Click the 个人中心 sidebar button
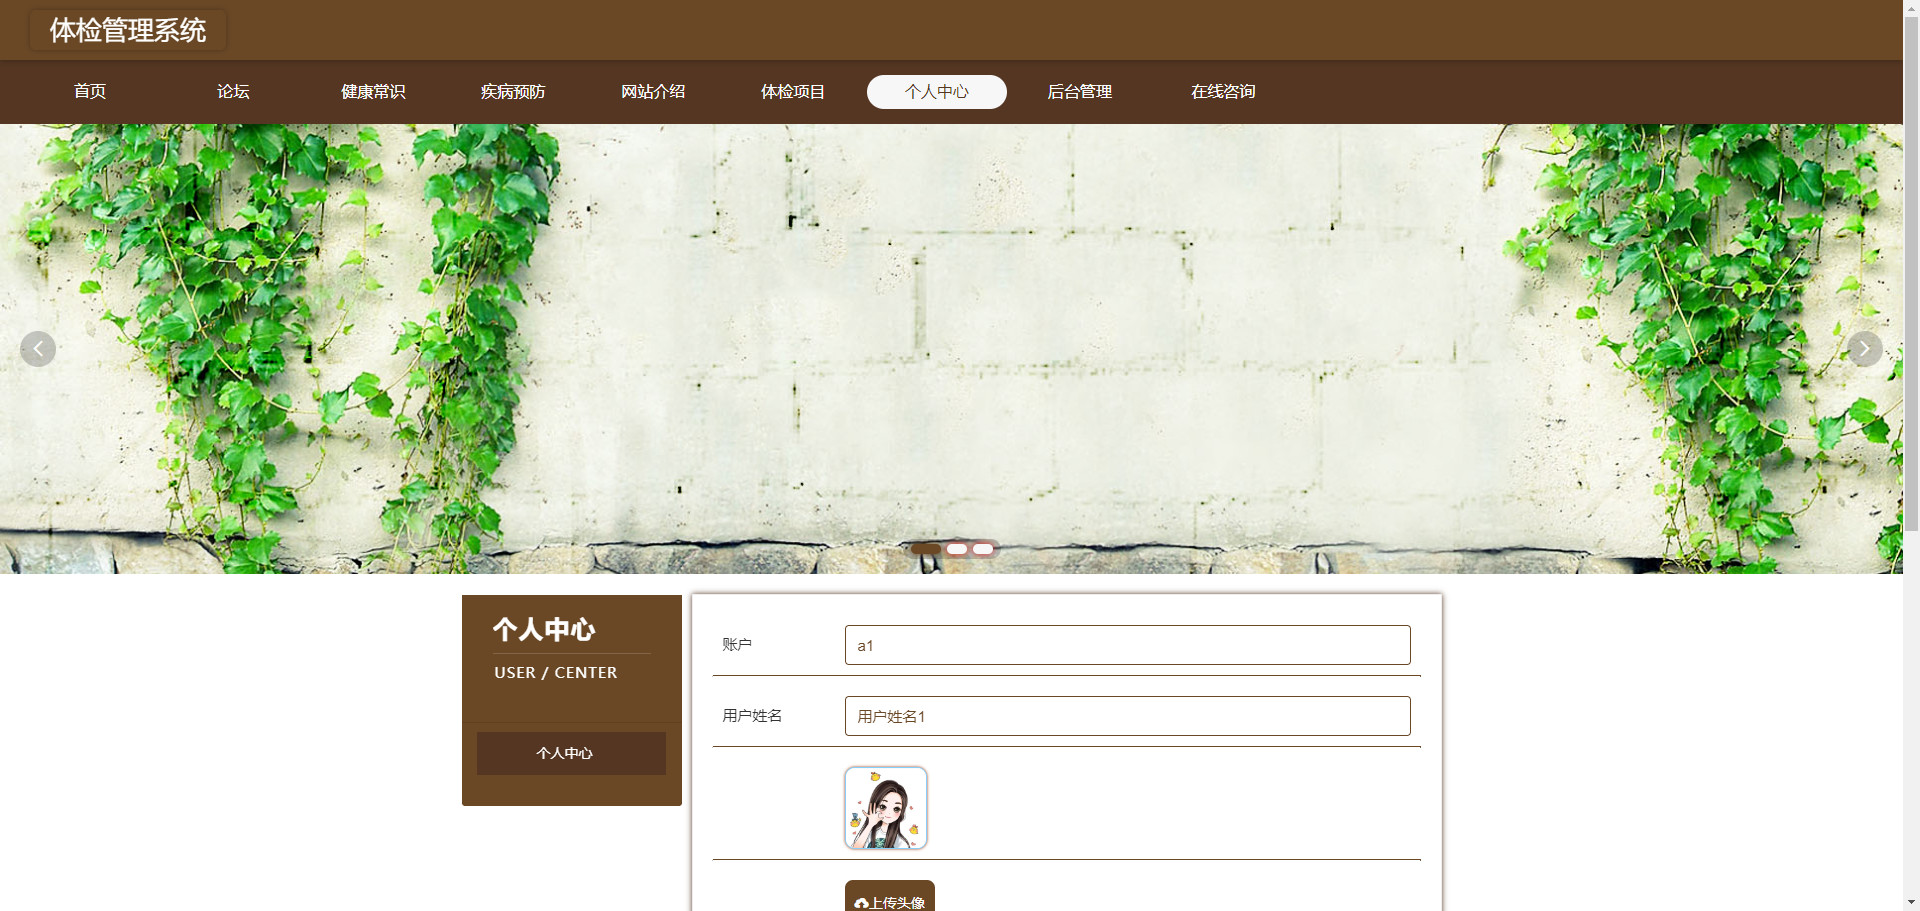The image size is (1920, 911). (571, 753)
